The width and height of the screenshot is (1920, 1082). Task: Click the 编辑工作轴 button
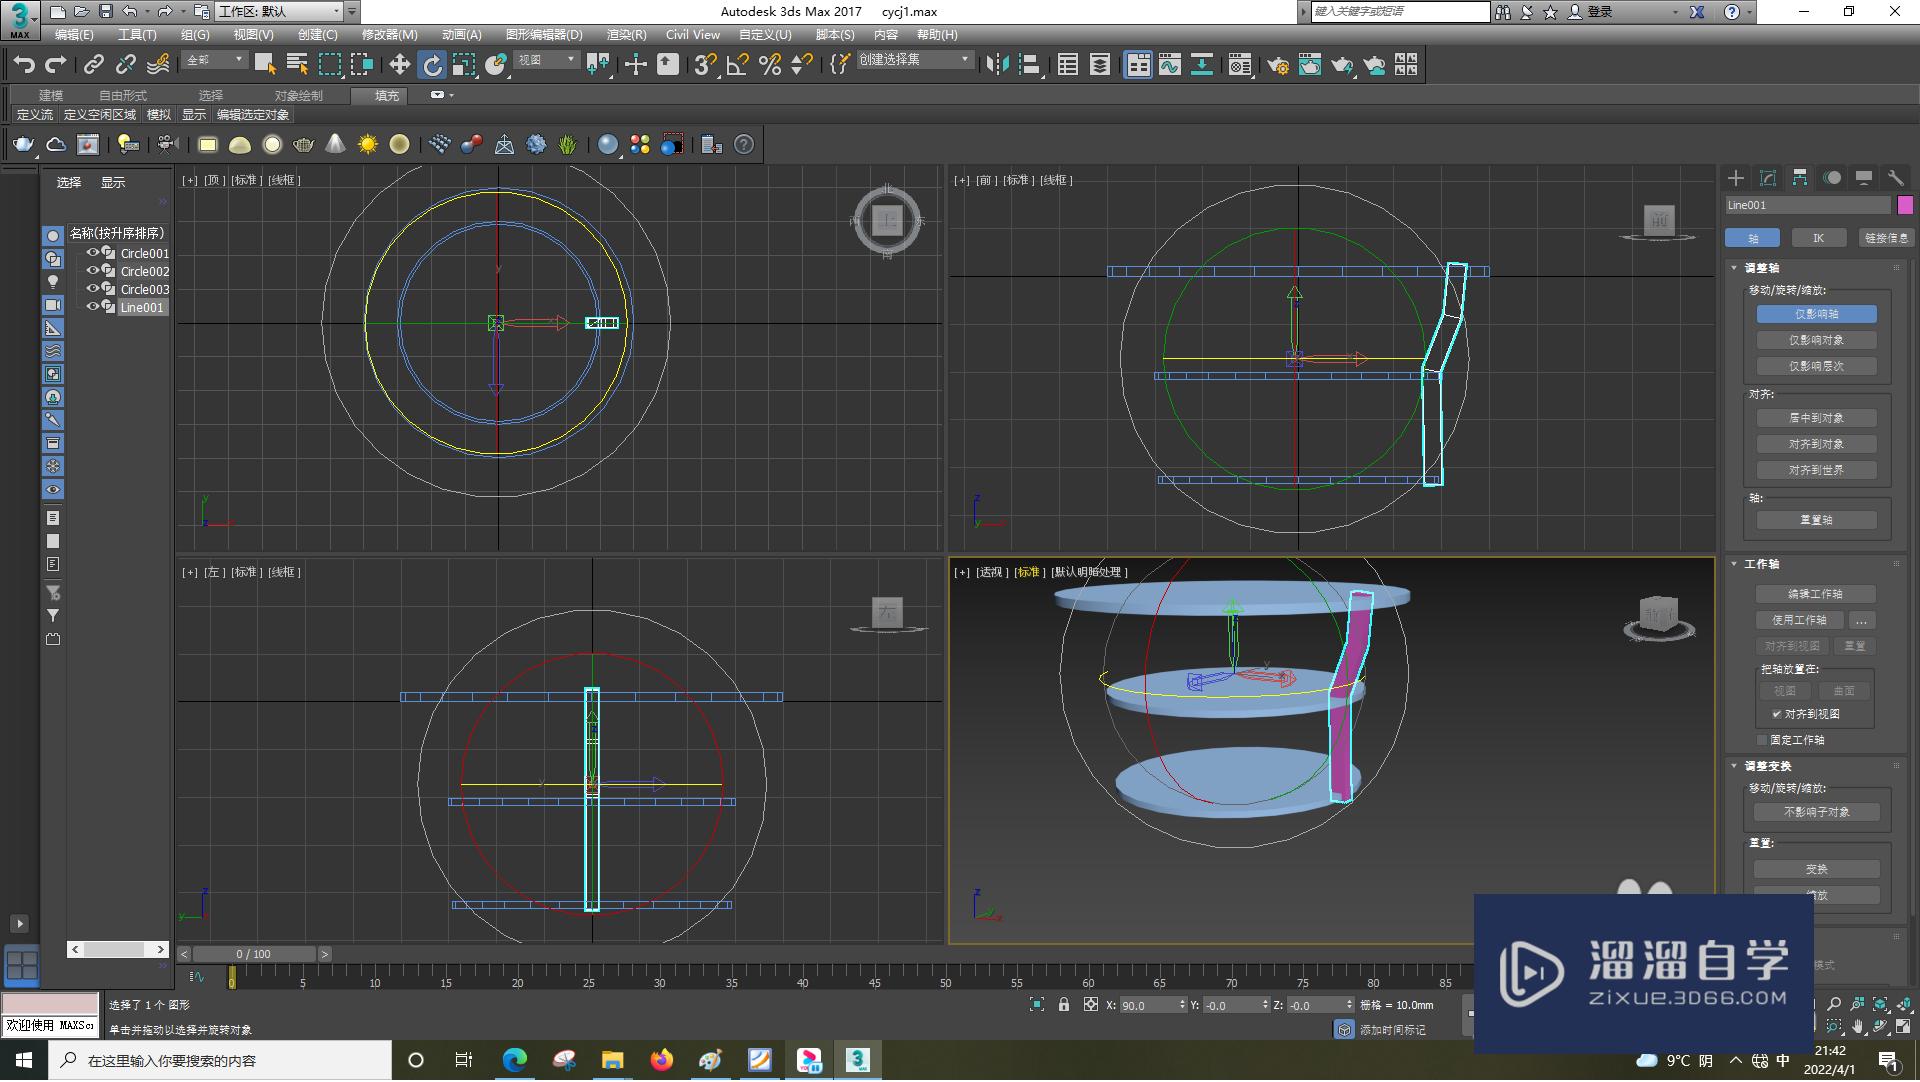(1814, 594)
